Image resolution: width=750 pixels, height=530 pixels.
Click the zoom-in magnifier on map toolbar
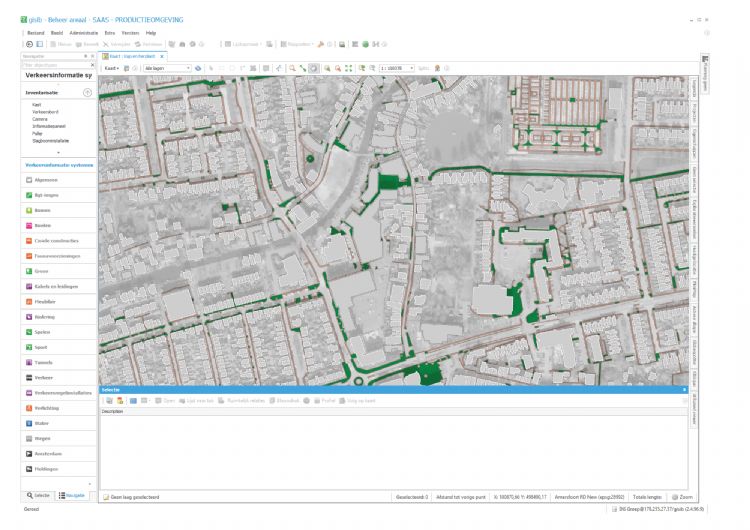pyautogui.click(x=326, y=68)
